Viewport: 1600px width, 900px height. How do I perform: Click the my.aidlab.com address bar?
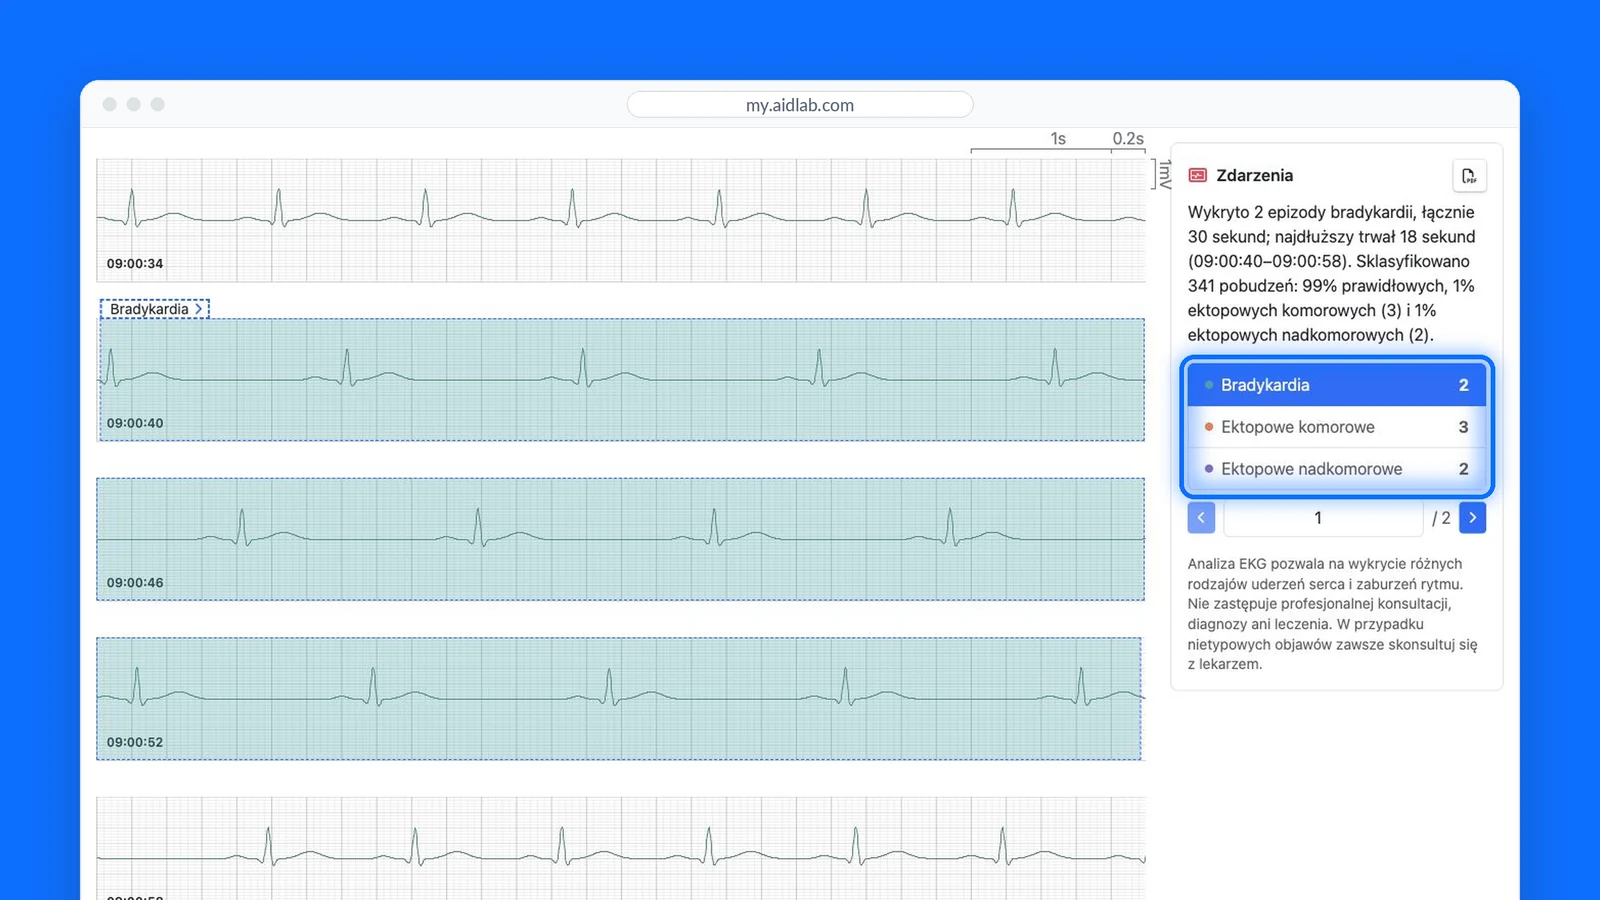(x=800, y=105)
